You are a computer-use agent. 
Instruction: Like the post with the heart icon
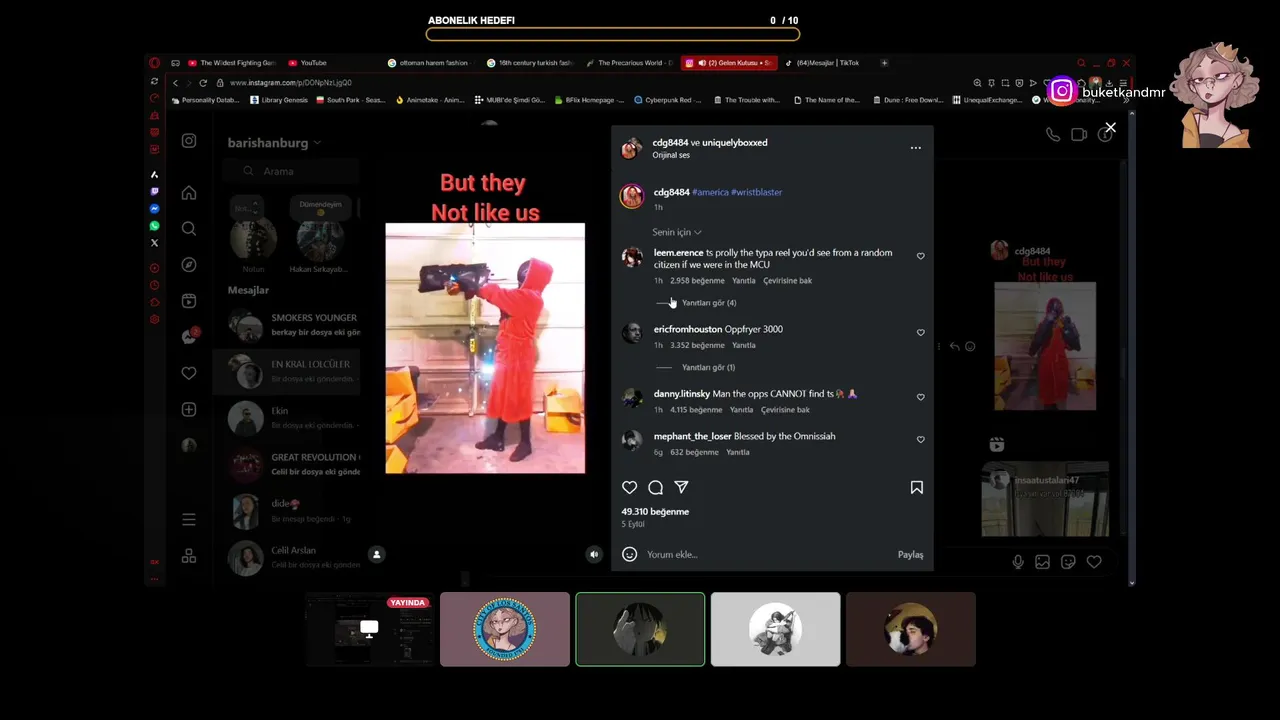(629, 487)
